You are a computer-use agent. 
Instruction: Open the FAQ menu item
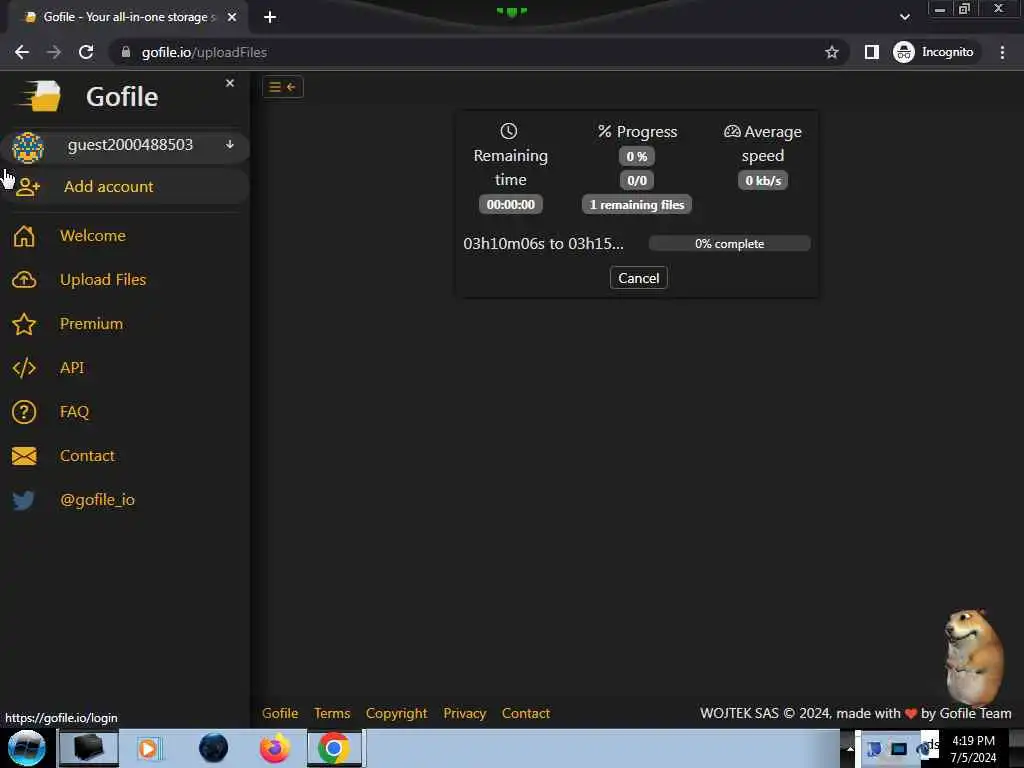[74, 411]
